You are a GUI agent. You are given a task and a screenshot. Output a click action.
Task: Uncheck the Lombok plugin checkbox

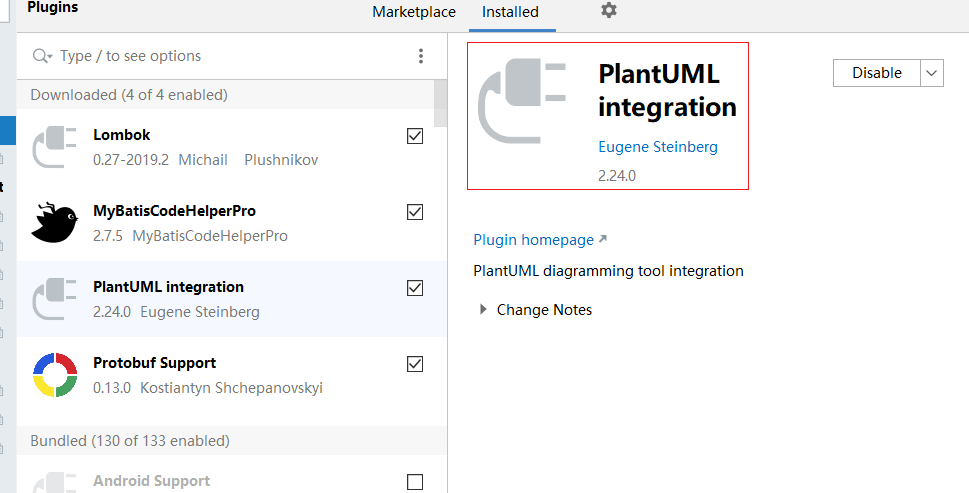pos(415,136)
